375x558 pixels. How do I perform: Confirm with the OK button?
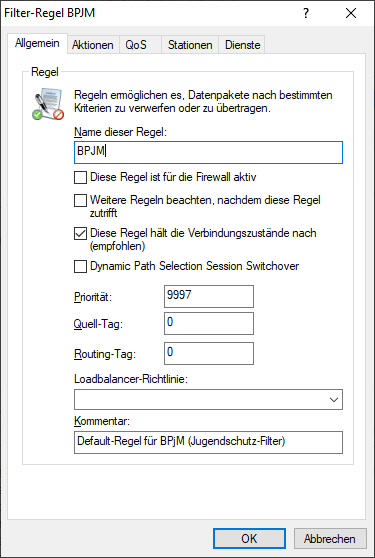(x=249, y=538)
